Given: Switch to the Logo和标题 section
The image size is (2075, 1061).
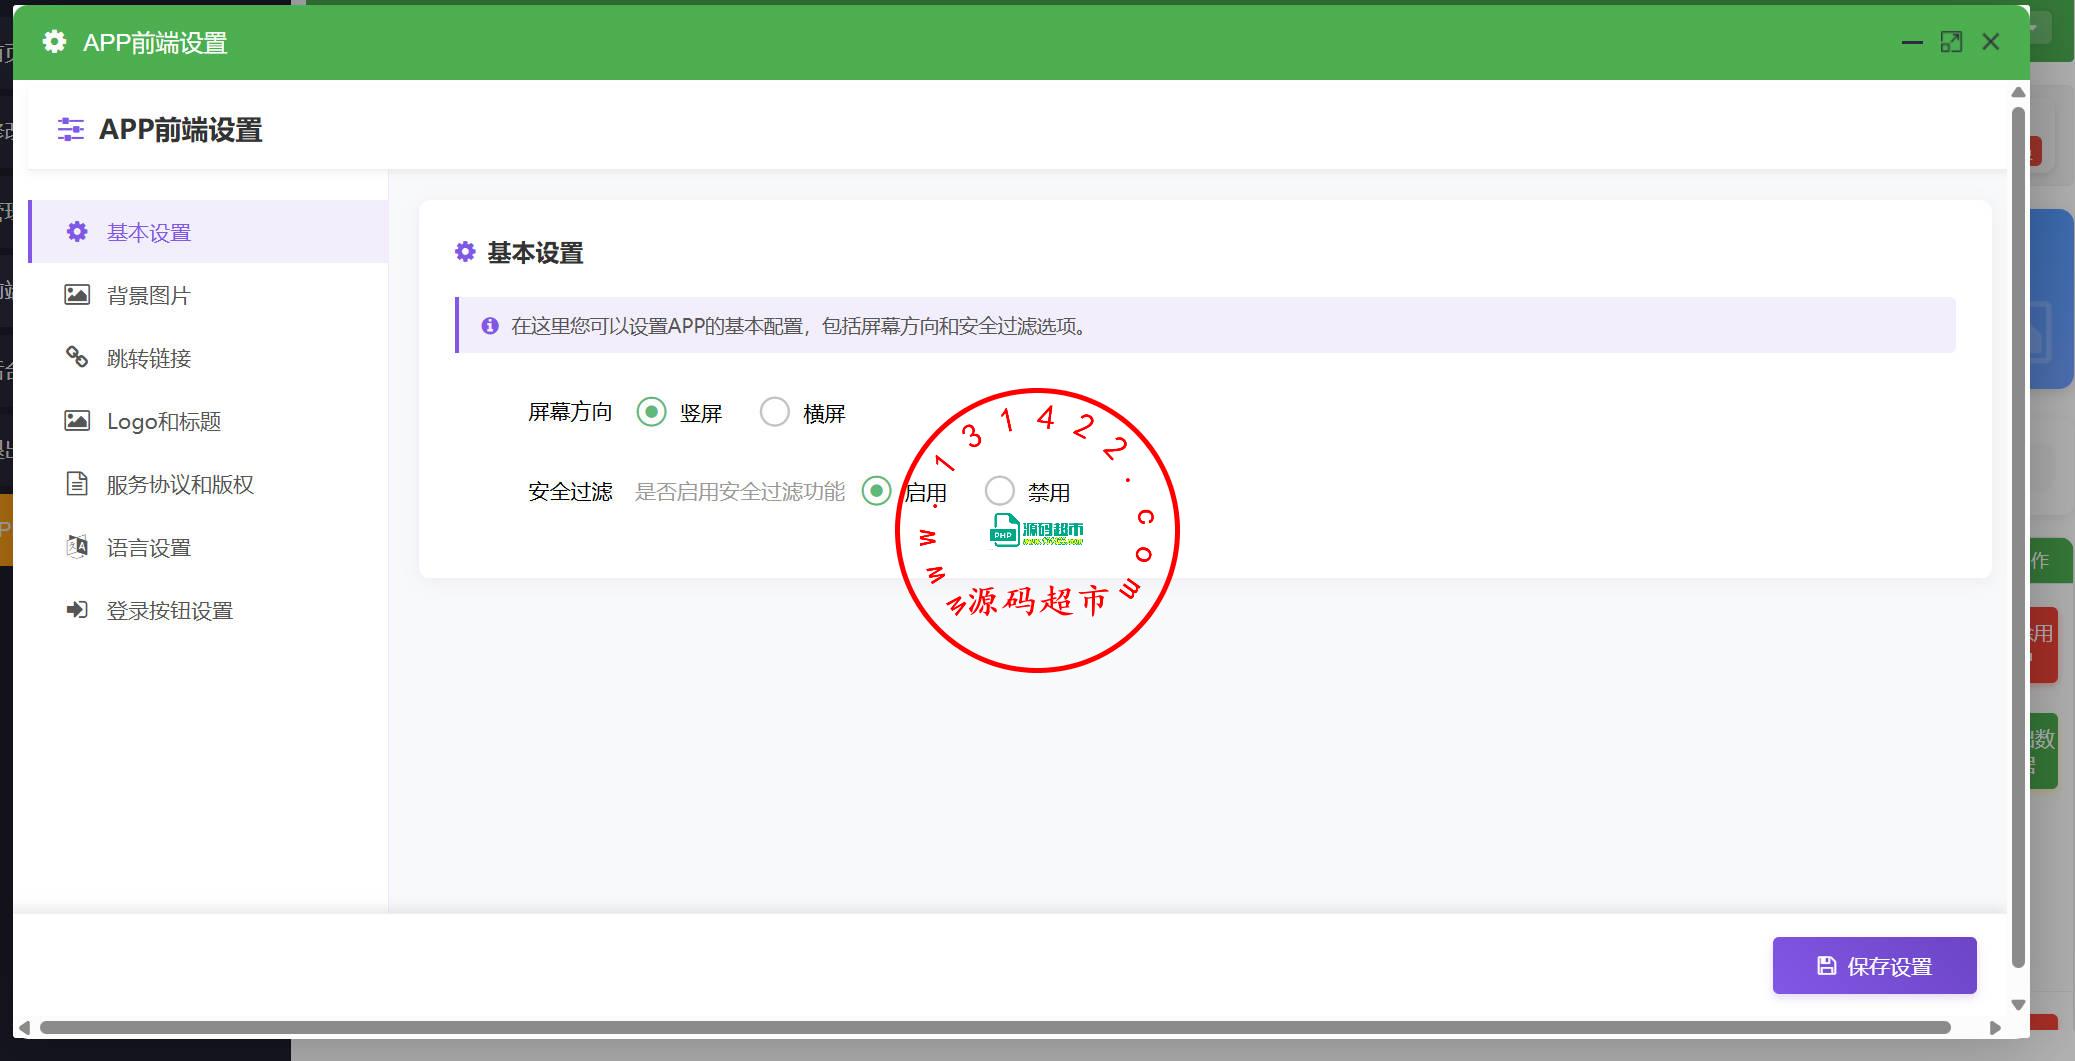Looking at the screenshot, I should click(209, 421).
